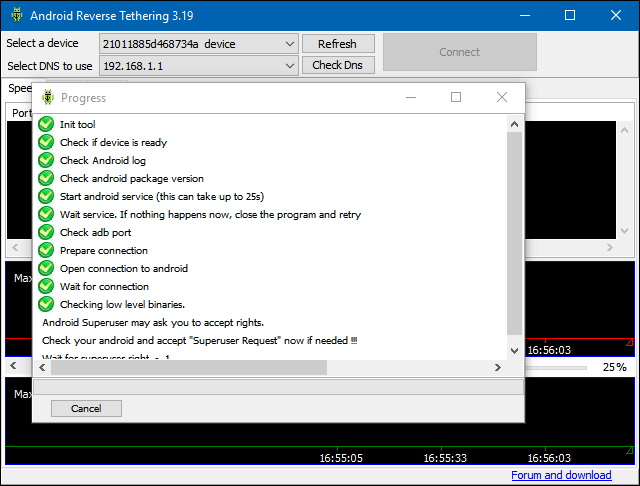Click 'Wait for connection' step text
Image resolution: width=640 pixels, height=486 pixels.
104,286
